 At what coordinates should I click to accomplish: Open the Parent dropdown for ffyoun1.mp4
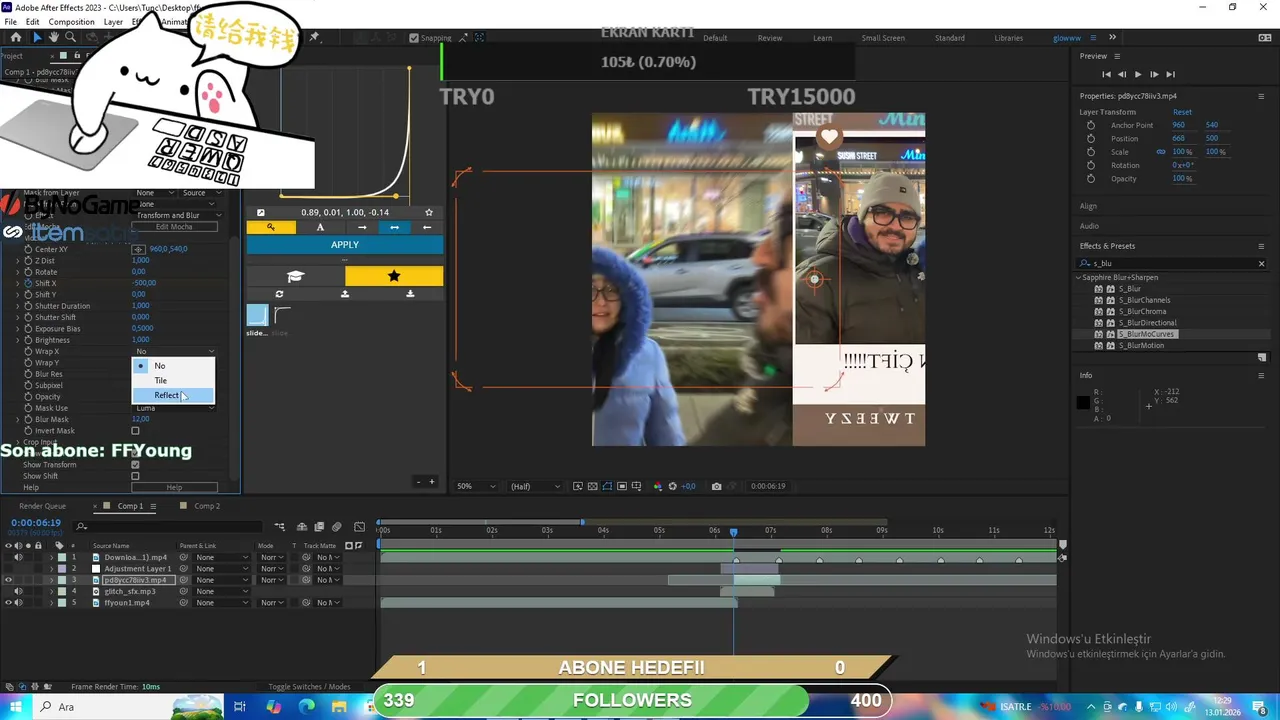point(221,603)
